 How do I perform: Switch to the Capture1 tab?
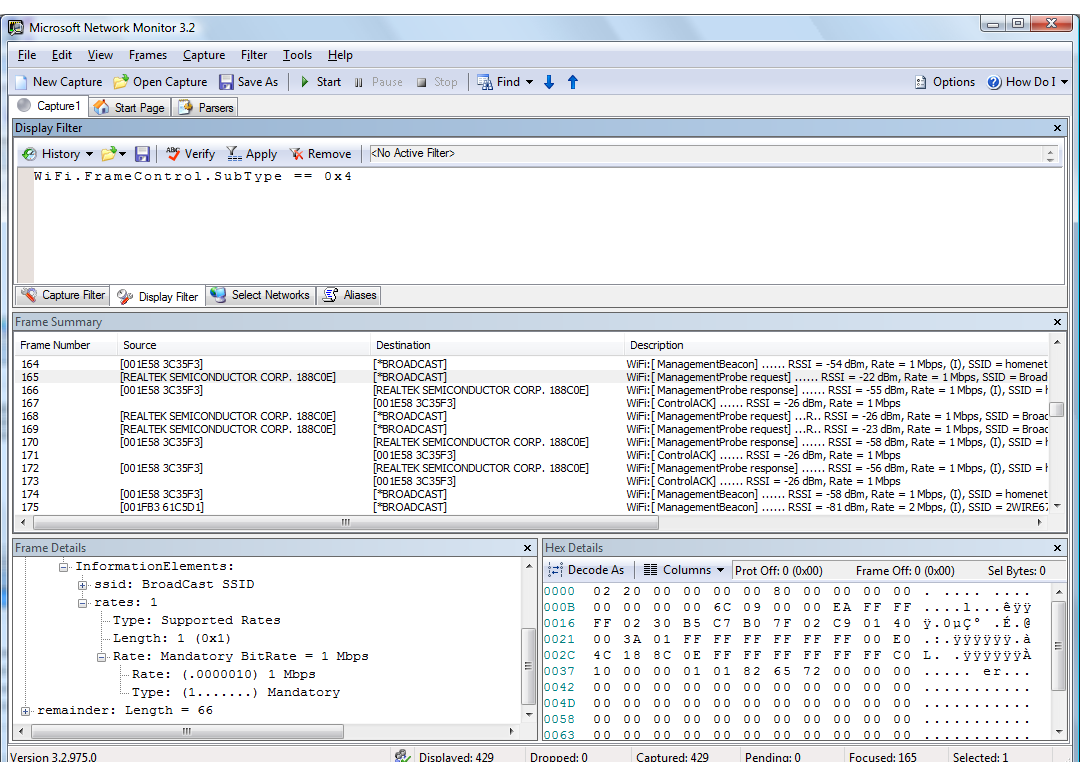pos(50,106)
